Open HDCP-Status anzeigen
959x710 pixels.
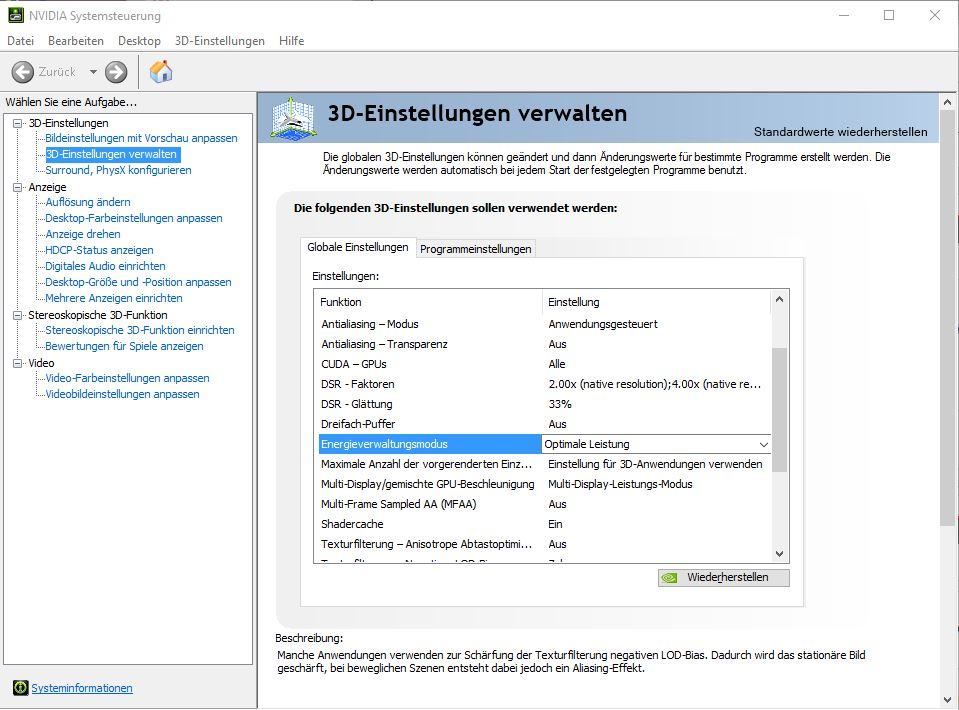99,250
